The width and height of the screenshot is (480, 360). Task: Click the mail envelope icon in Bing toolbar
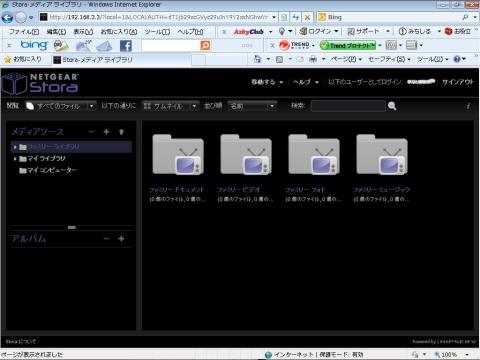coord(104,46)
